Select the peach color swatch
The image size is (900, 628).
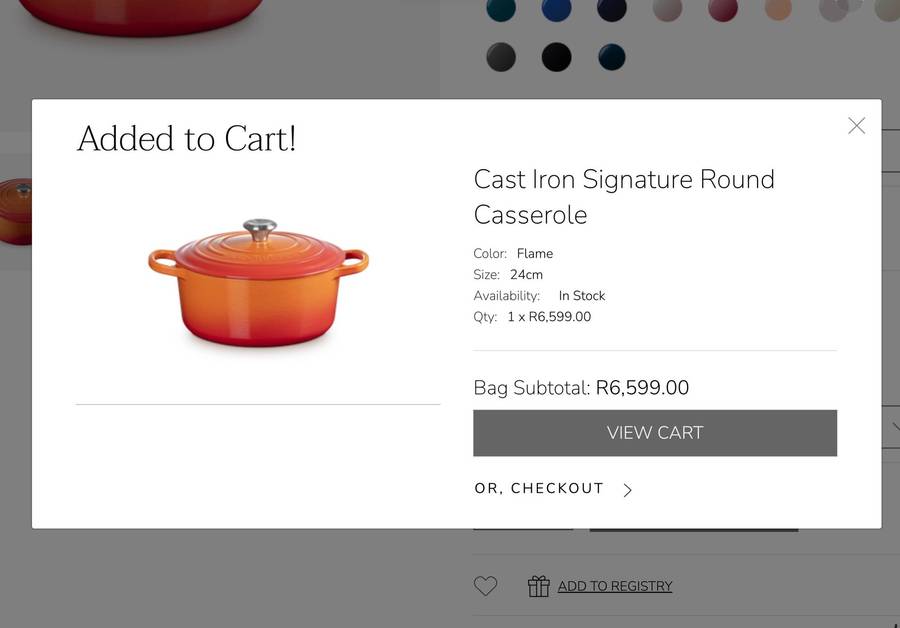click(779, 10)
